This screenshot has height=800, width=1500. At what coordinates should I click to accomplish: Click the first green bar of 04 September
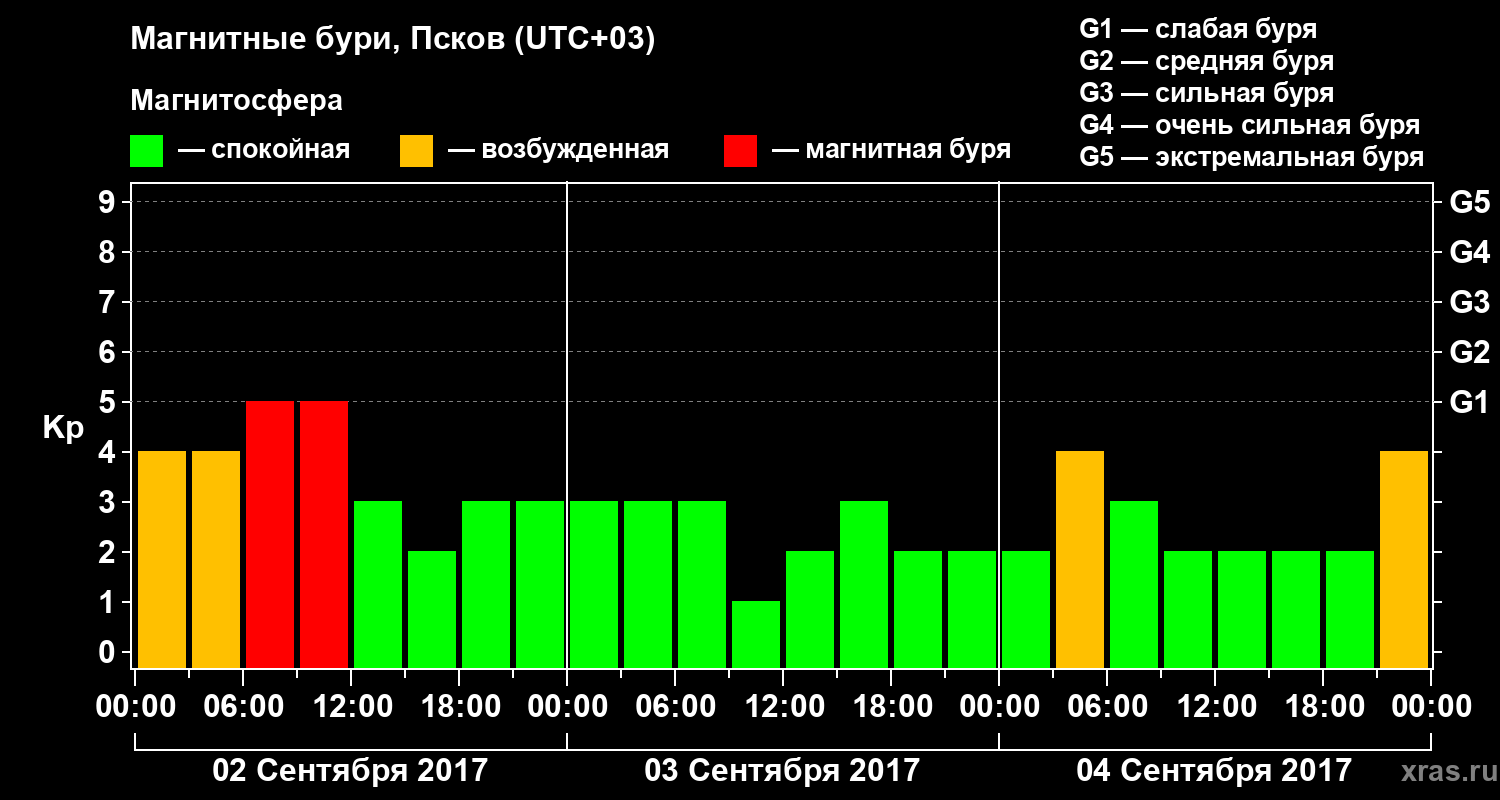tap(1026, 609)
